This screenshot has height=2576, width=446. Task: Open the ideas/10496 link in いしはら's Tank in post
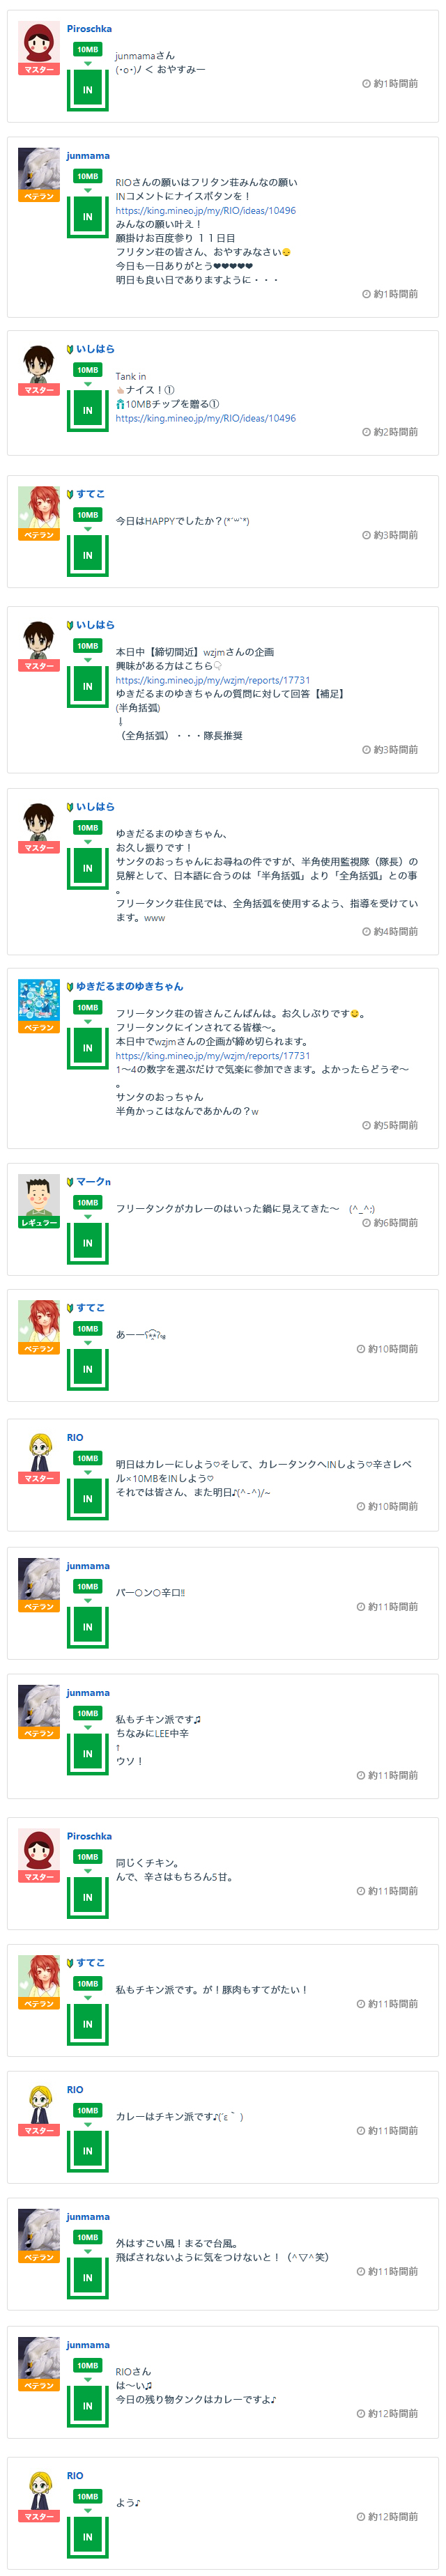click(205, 419)
